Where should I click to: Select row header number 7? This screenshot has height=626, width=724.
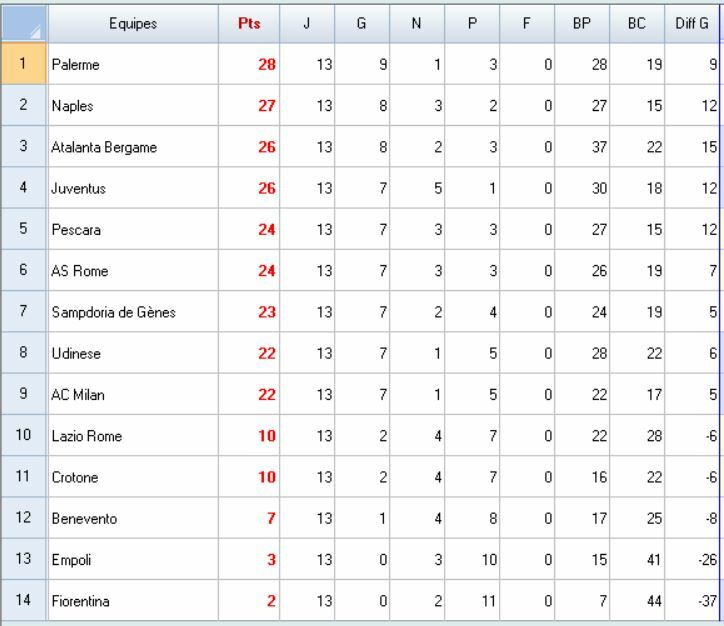24,312
